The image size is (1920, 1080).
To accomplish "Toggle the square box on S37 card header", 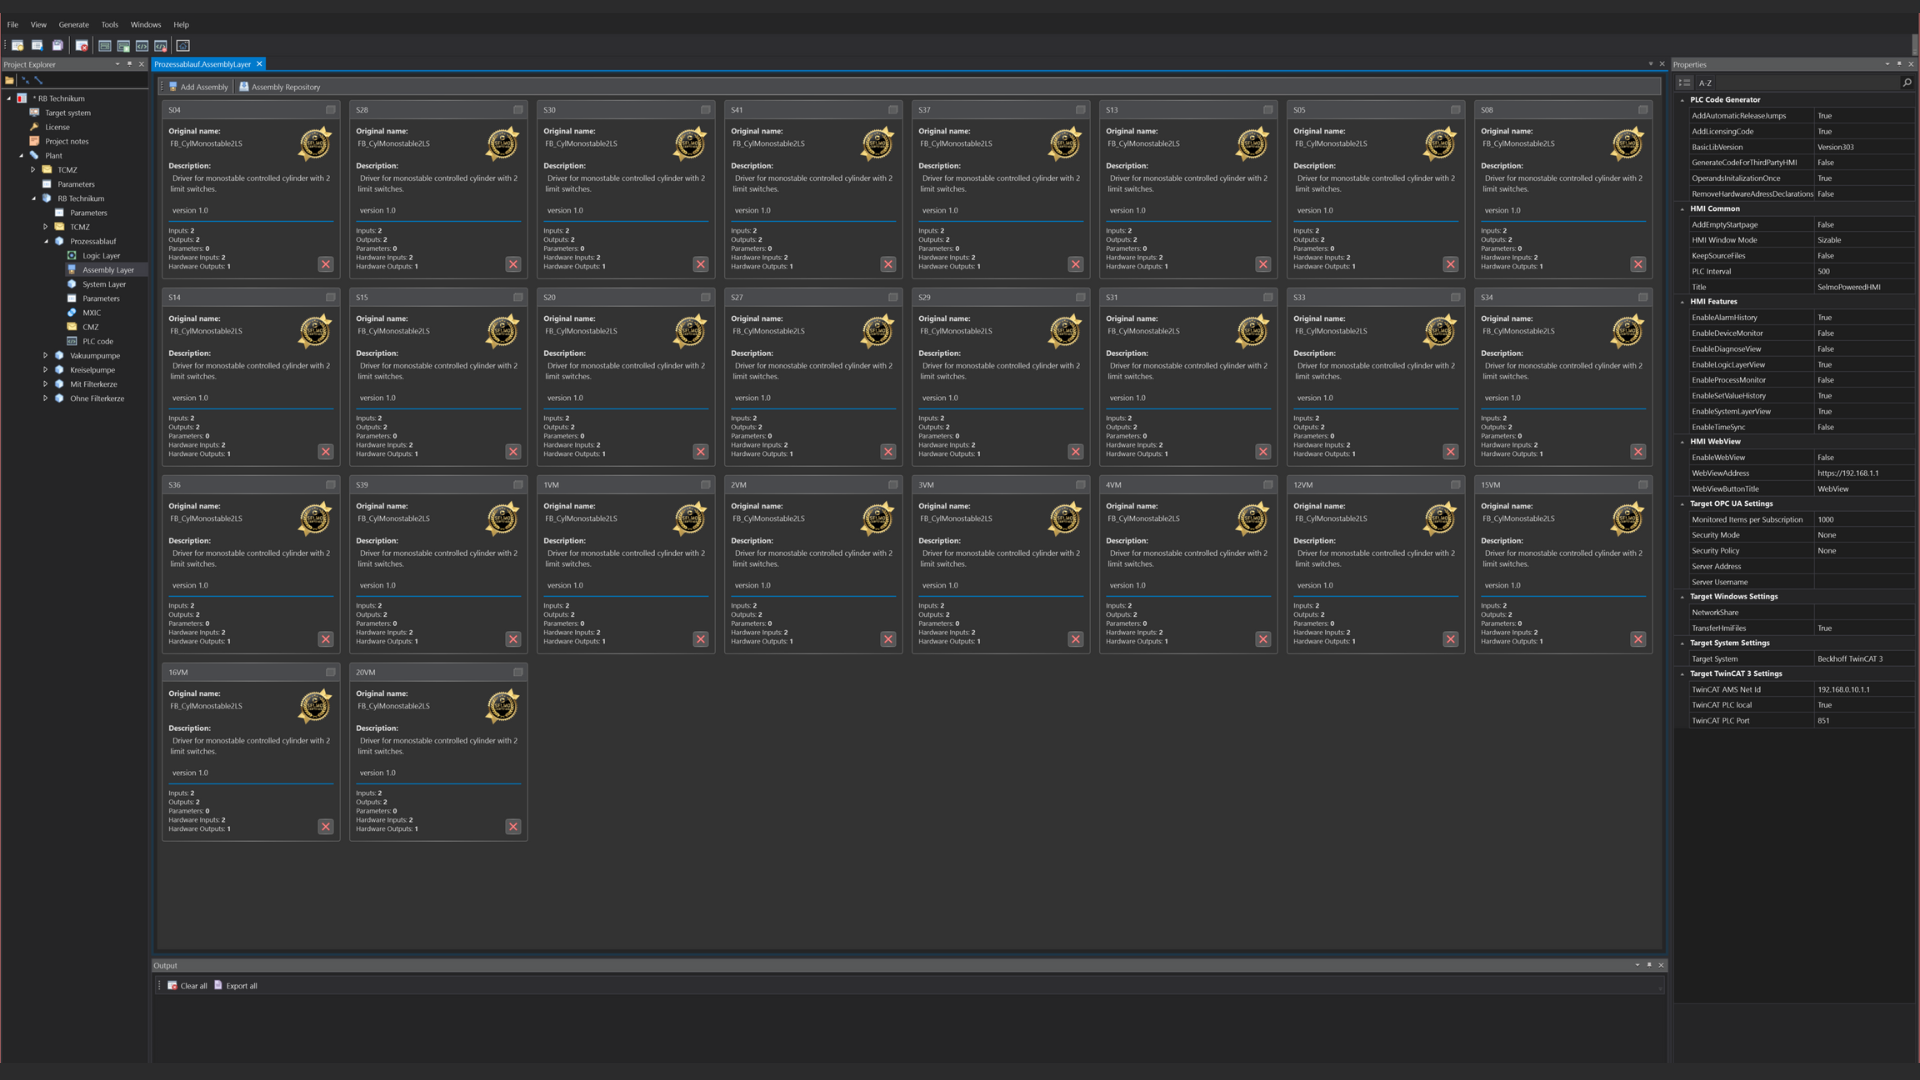I will pyautogui.click(x=1080, y=110).
